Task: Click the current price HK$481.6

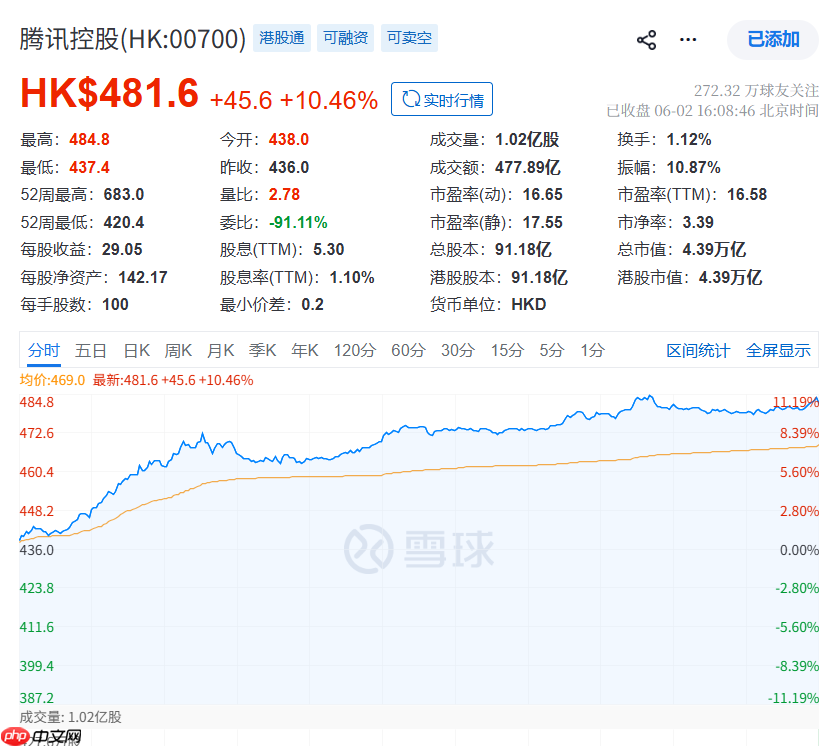Action: (x=110, y=93)
